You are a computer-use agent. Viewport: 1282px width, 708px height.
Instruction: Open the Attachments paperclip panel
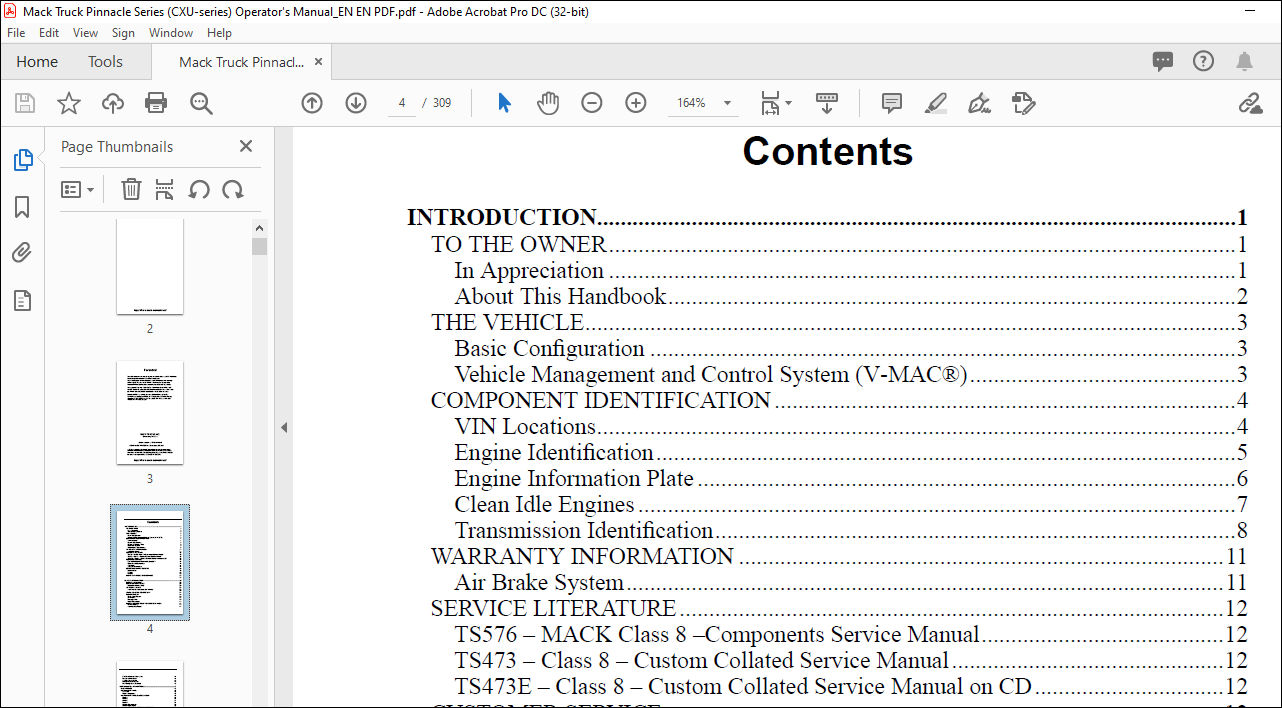point(22,254)
